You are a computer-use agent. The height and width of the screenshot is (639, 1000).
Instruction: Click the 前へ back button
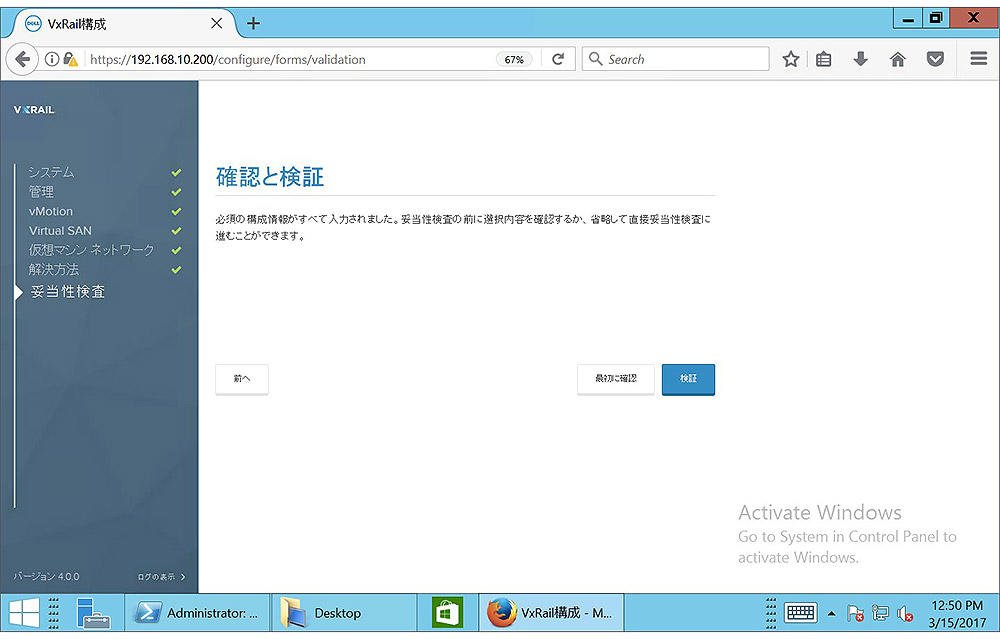pos(242,379)
